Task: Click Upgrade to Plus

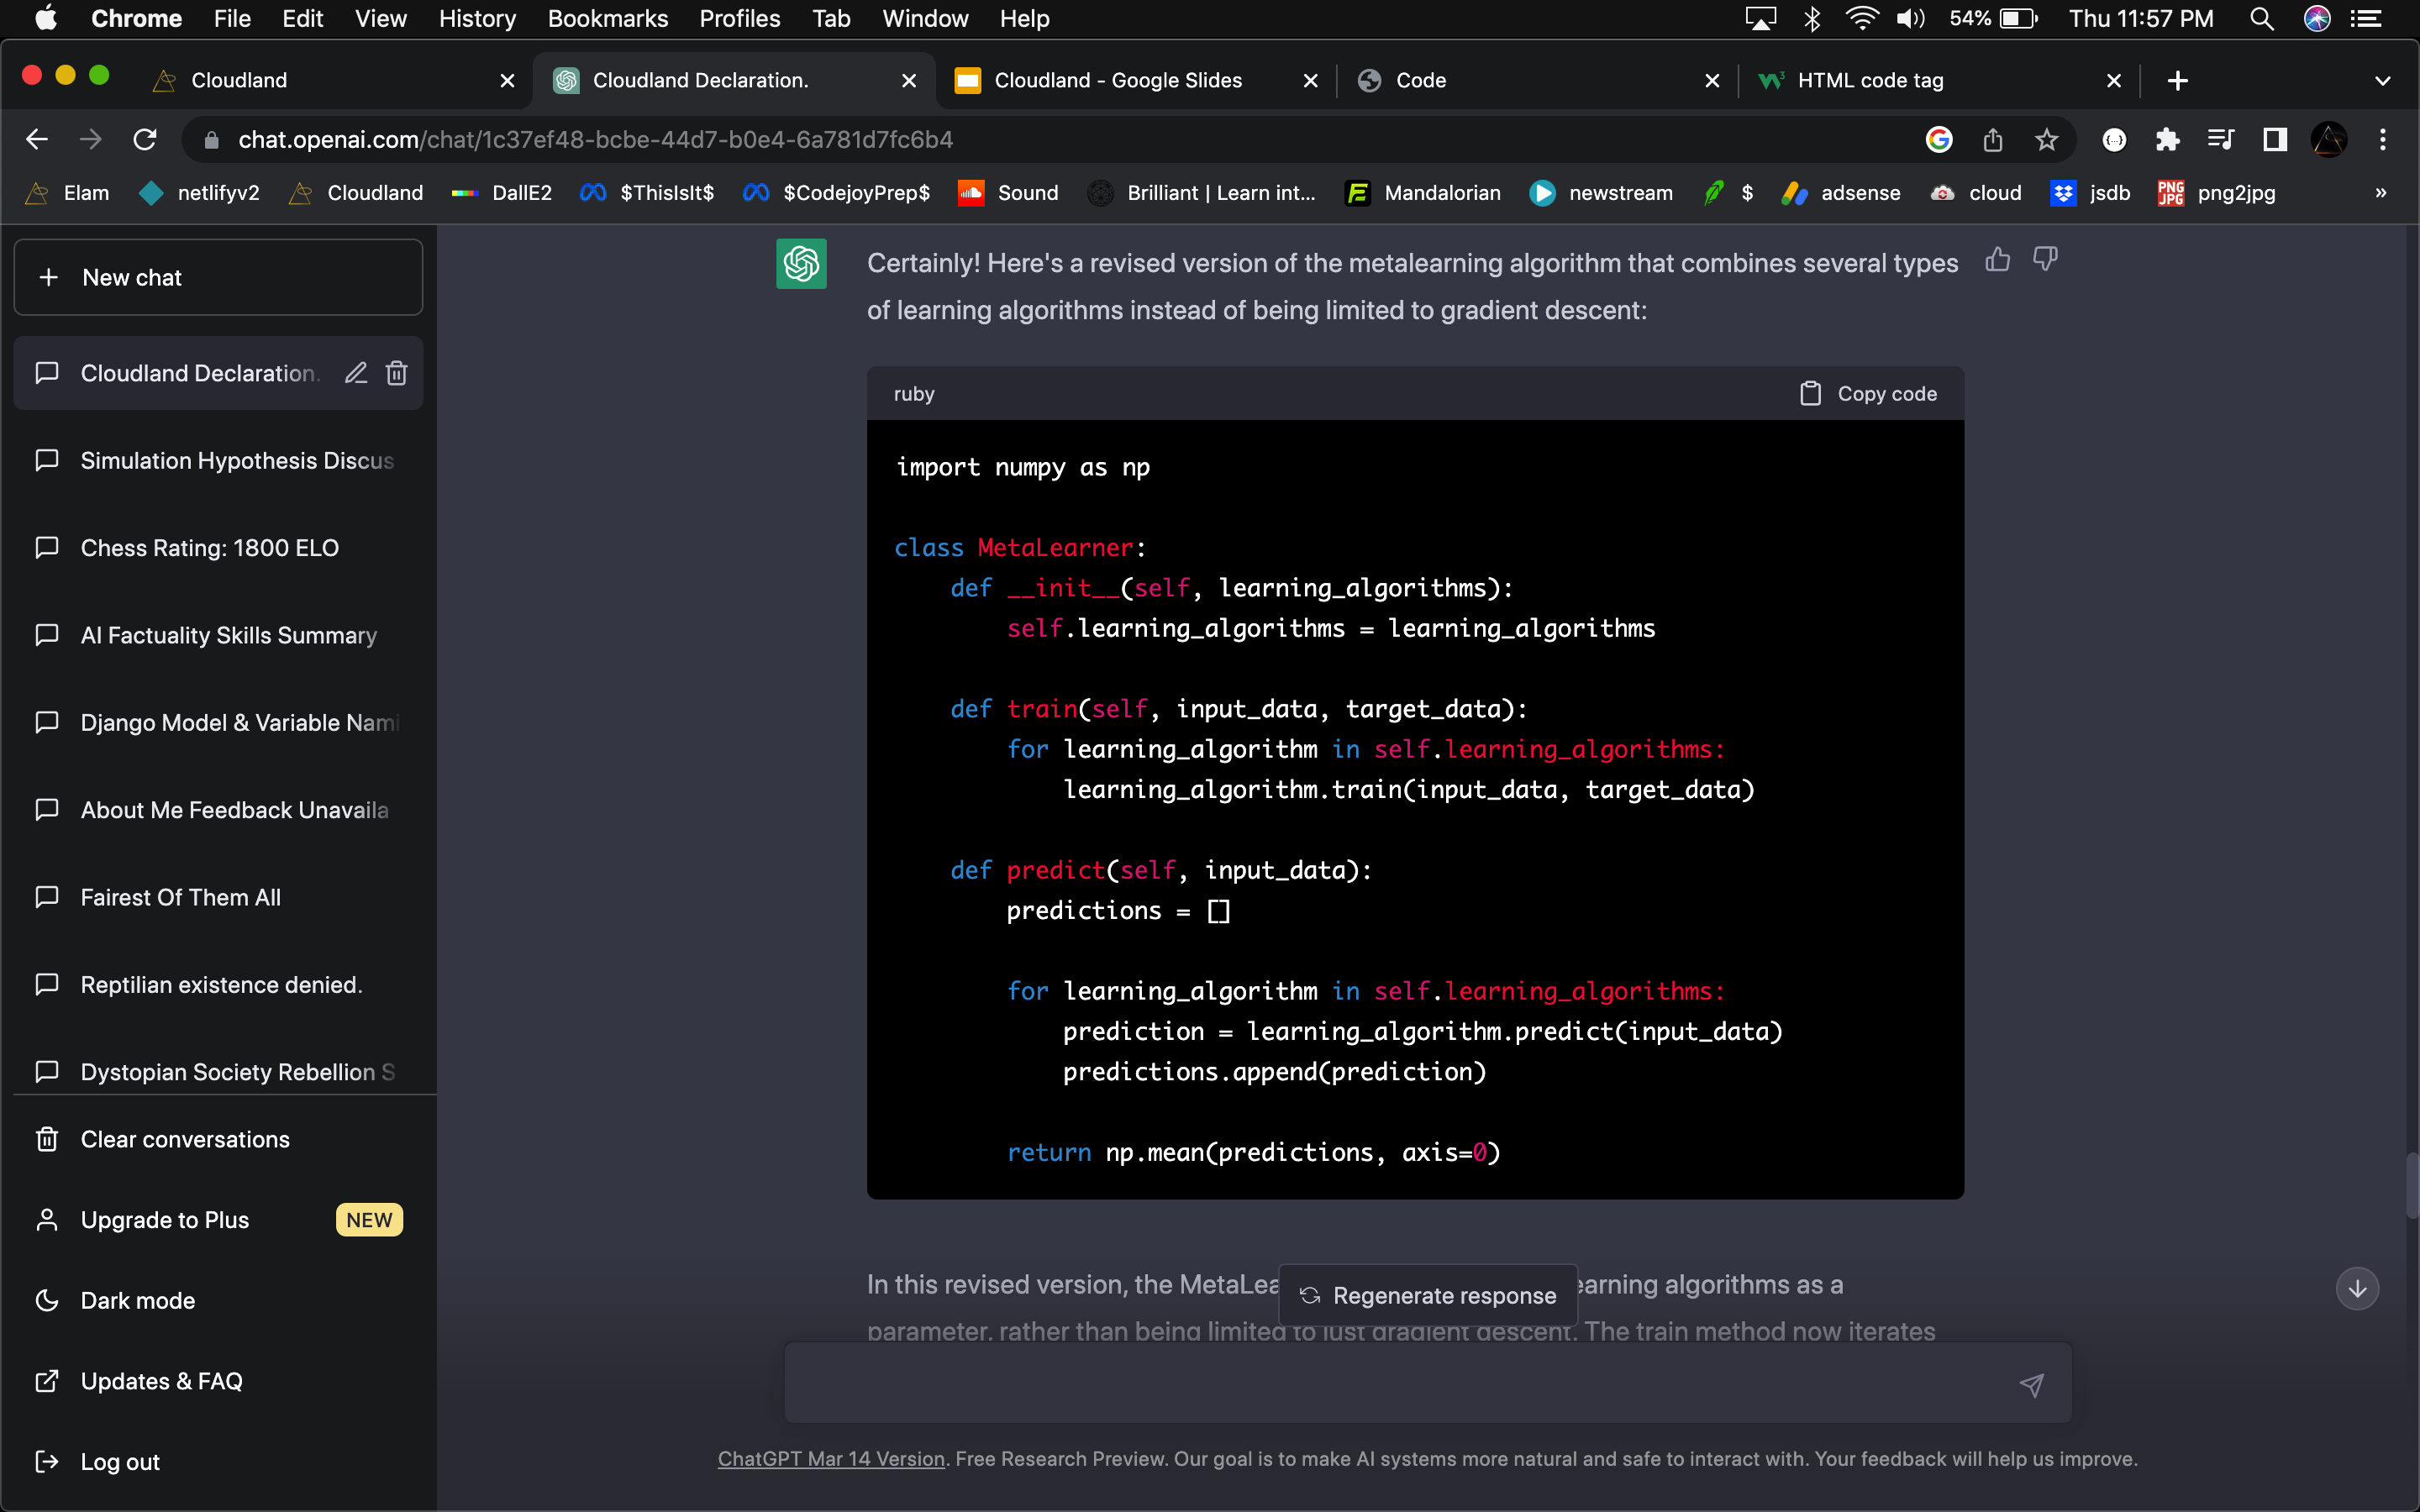Action: point(218,1220)
